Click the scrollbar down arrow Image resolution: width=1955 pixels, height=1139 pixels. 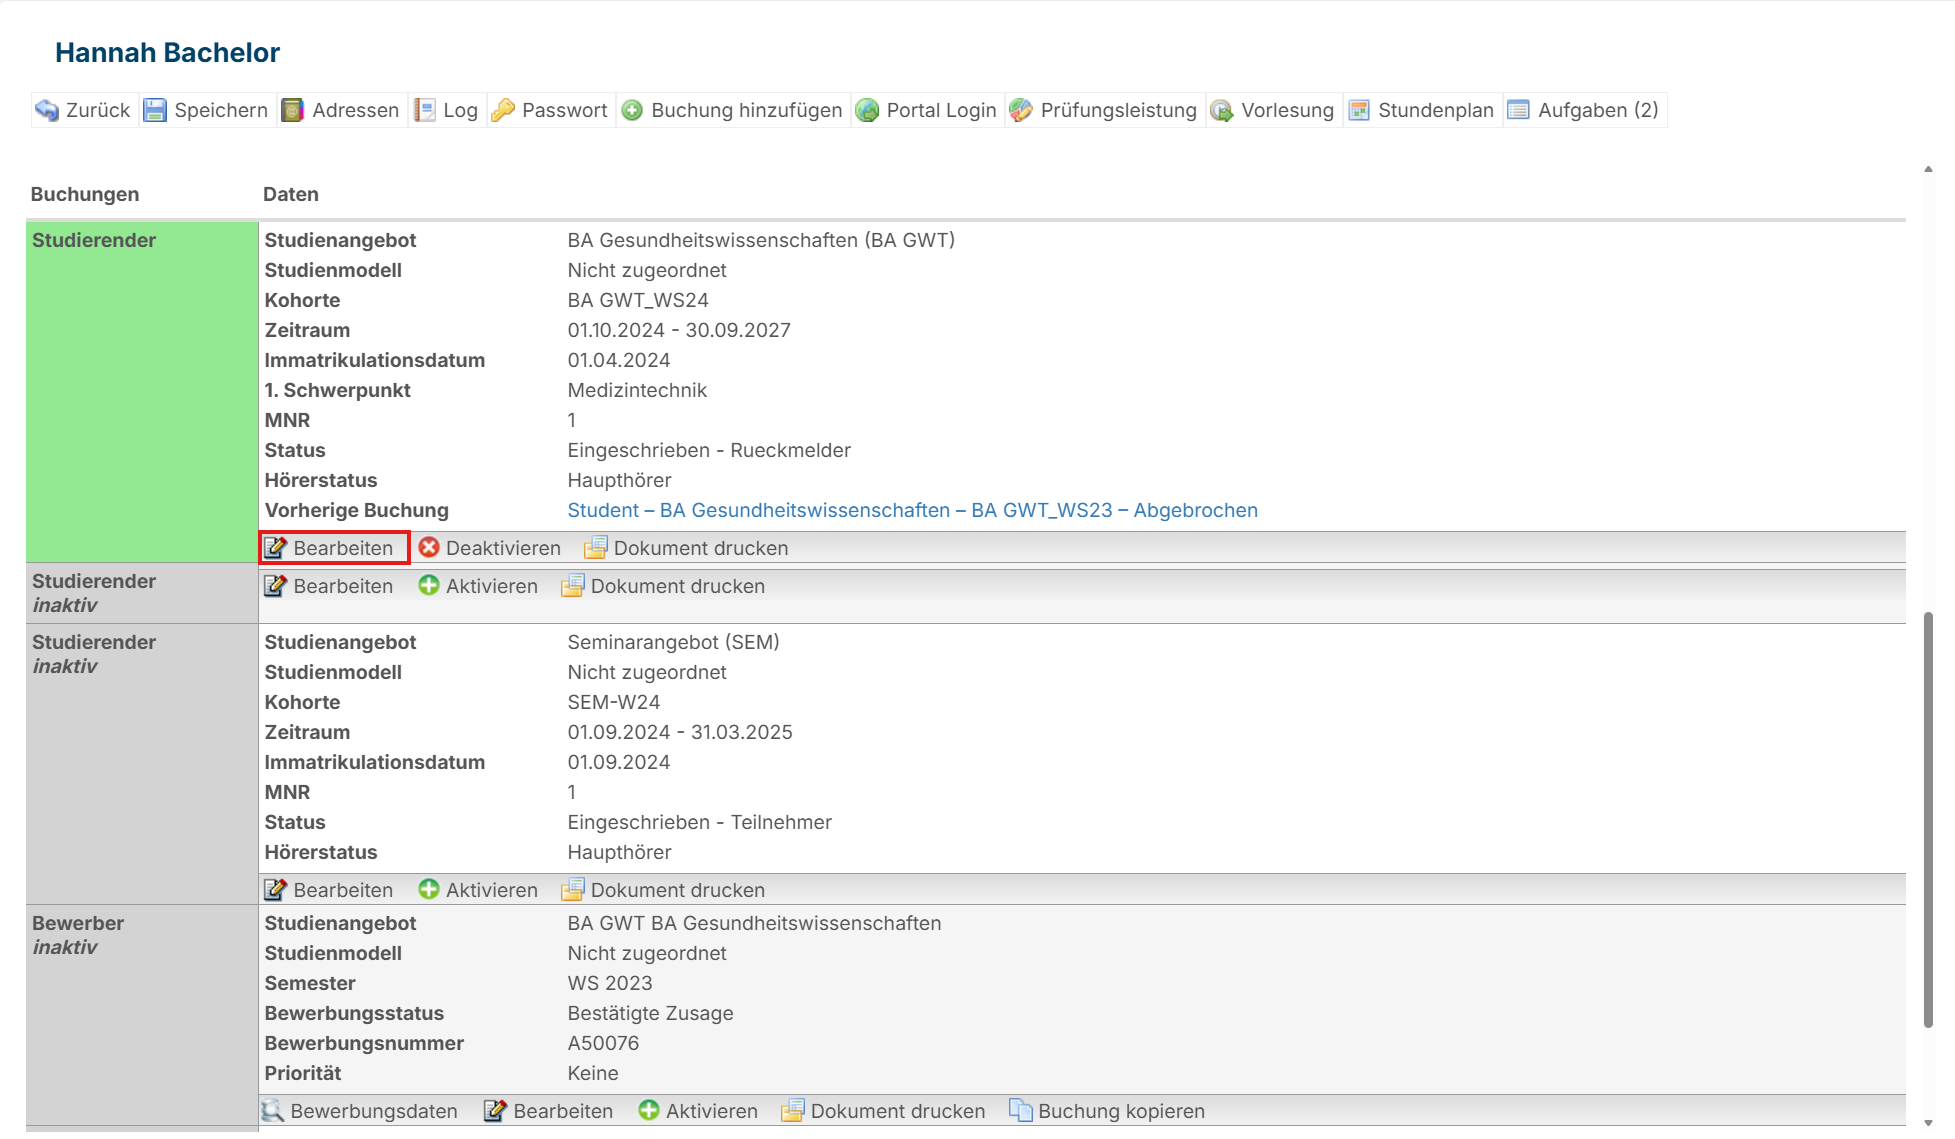point(1928,1123)
